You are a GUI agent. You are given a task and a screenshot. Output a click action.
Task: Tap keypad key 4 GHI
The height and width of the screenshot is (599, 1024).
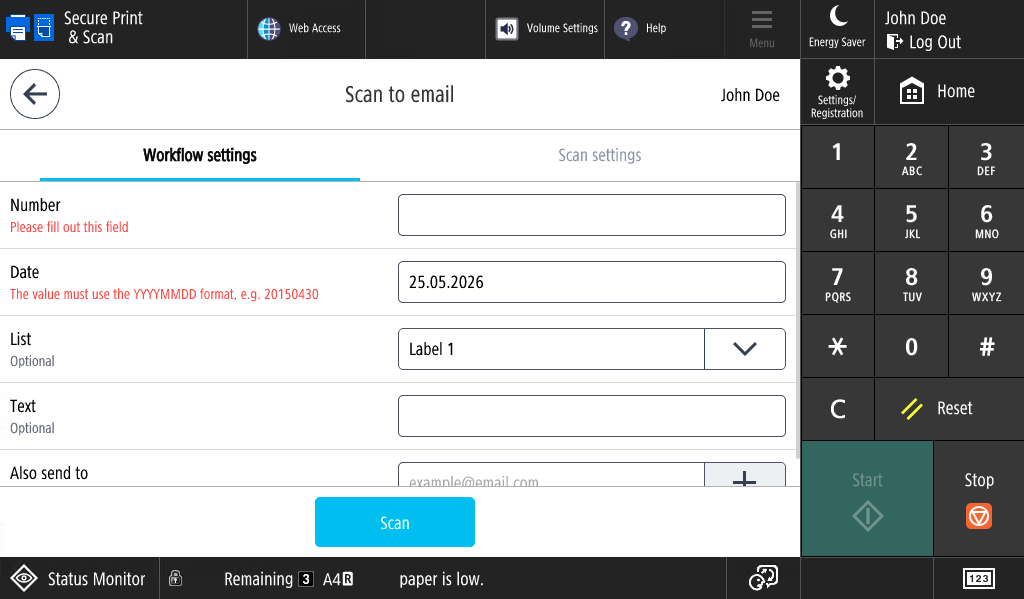coord(837,220)
